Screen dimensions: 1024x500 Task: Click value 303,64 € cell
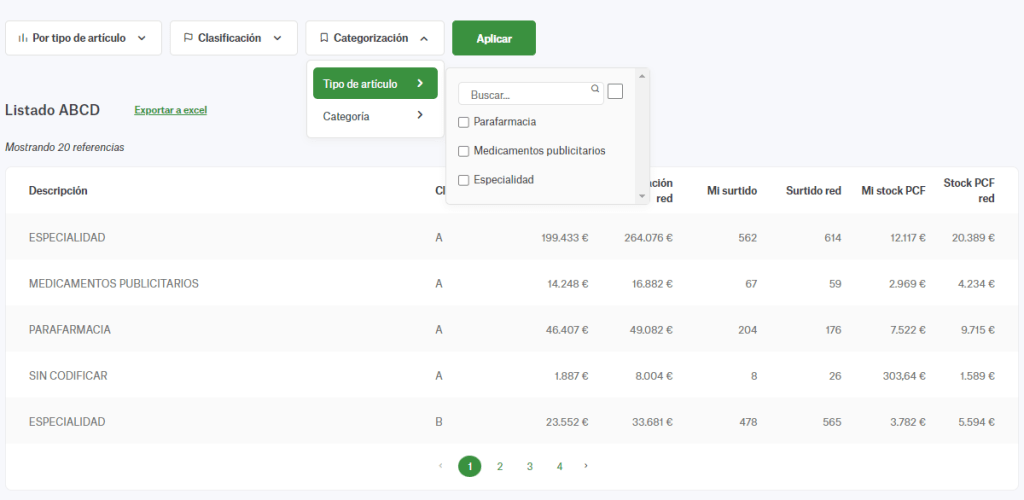coord(902,376)
